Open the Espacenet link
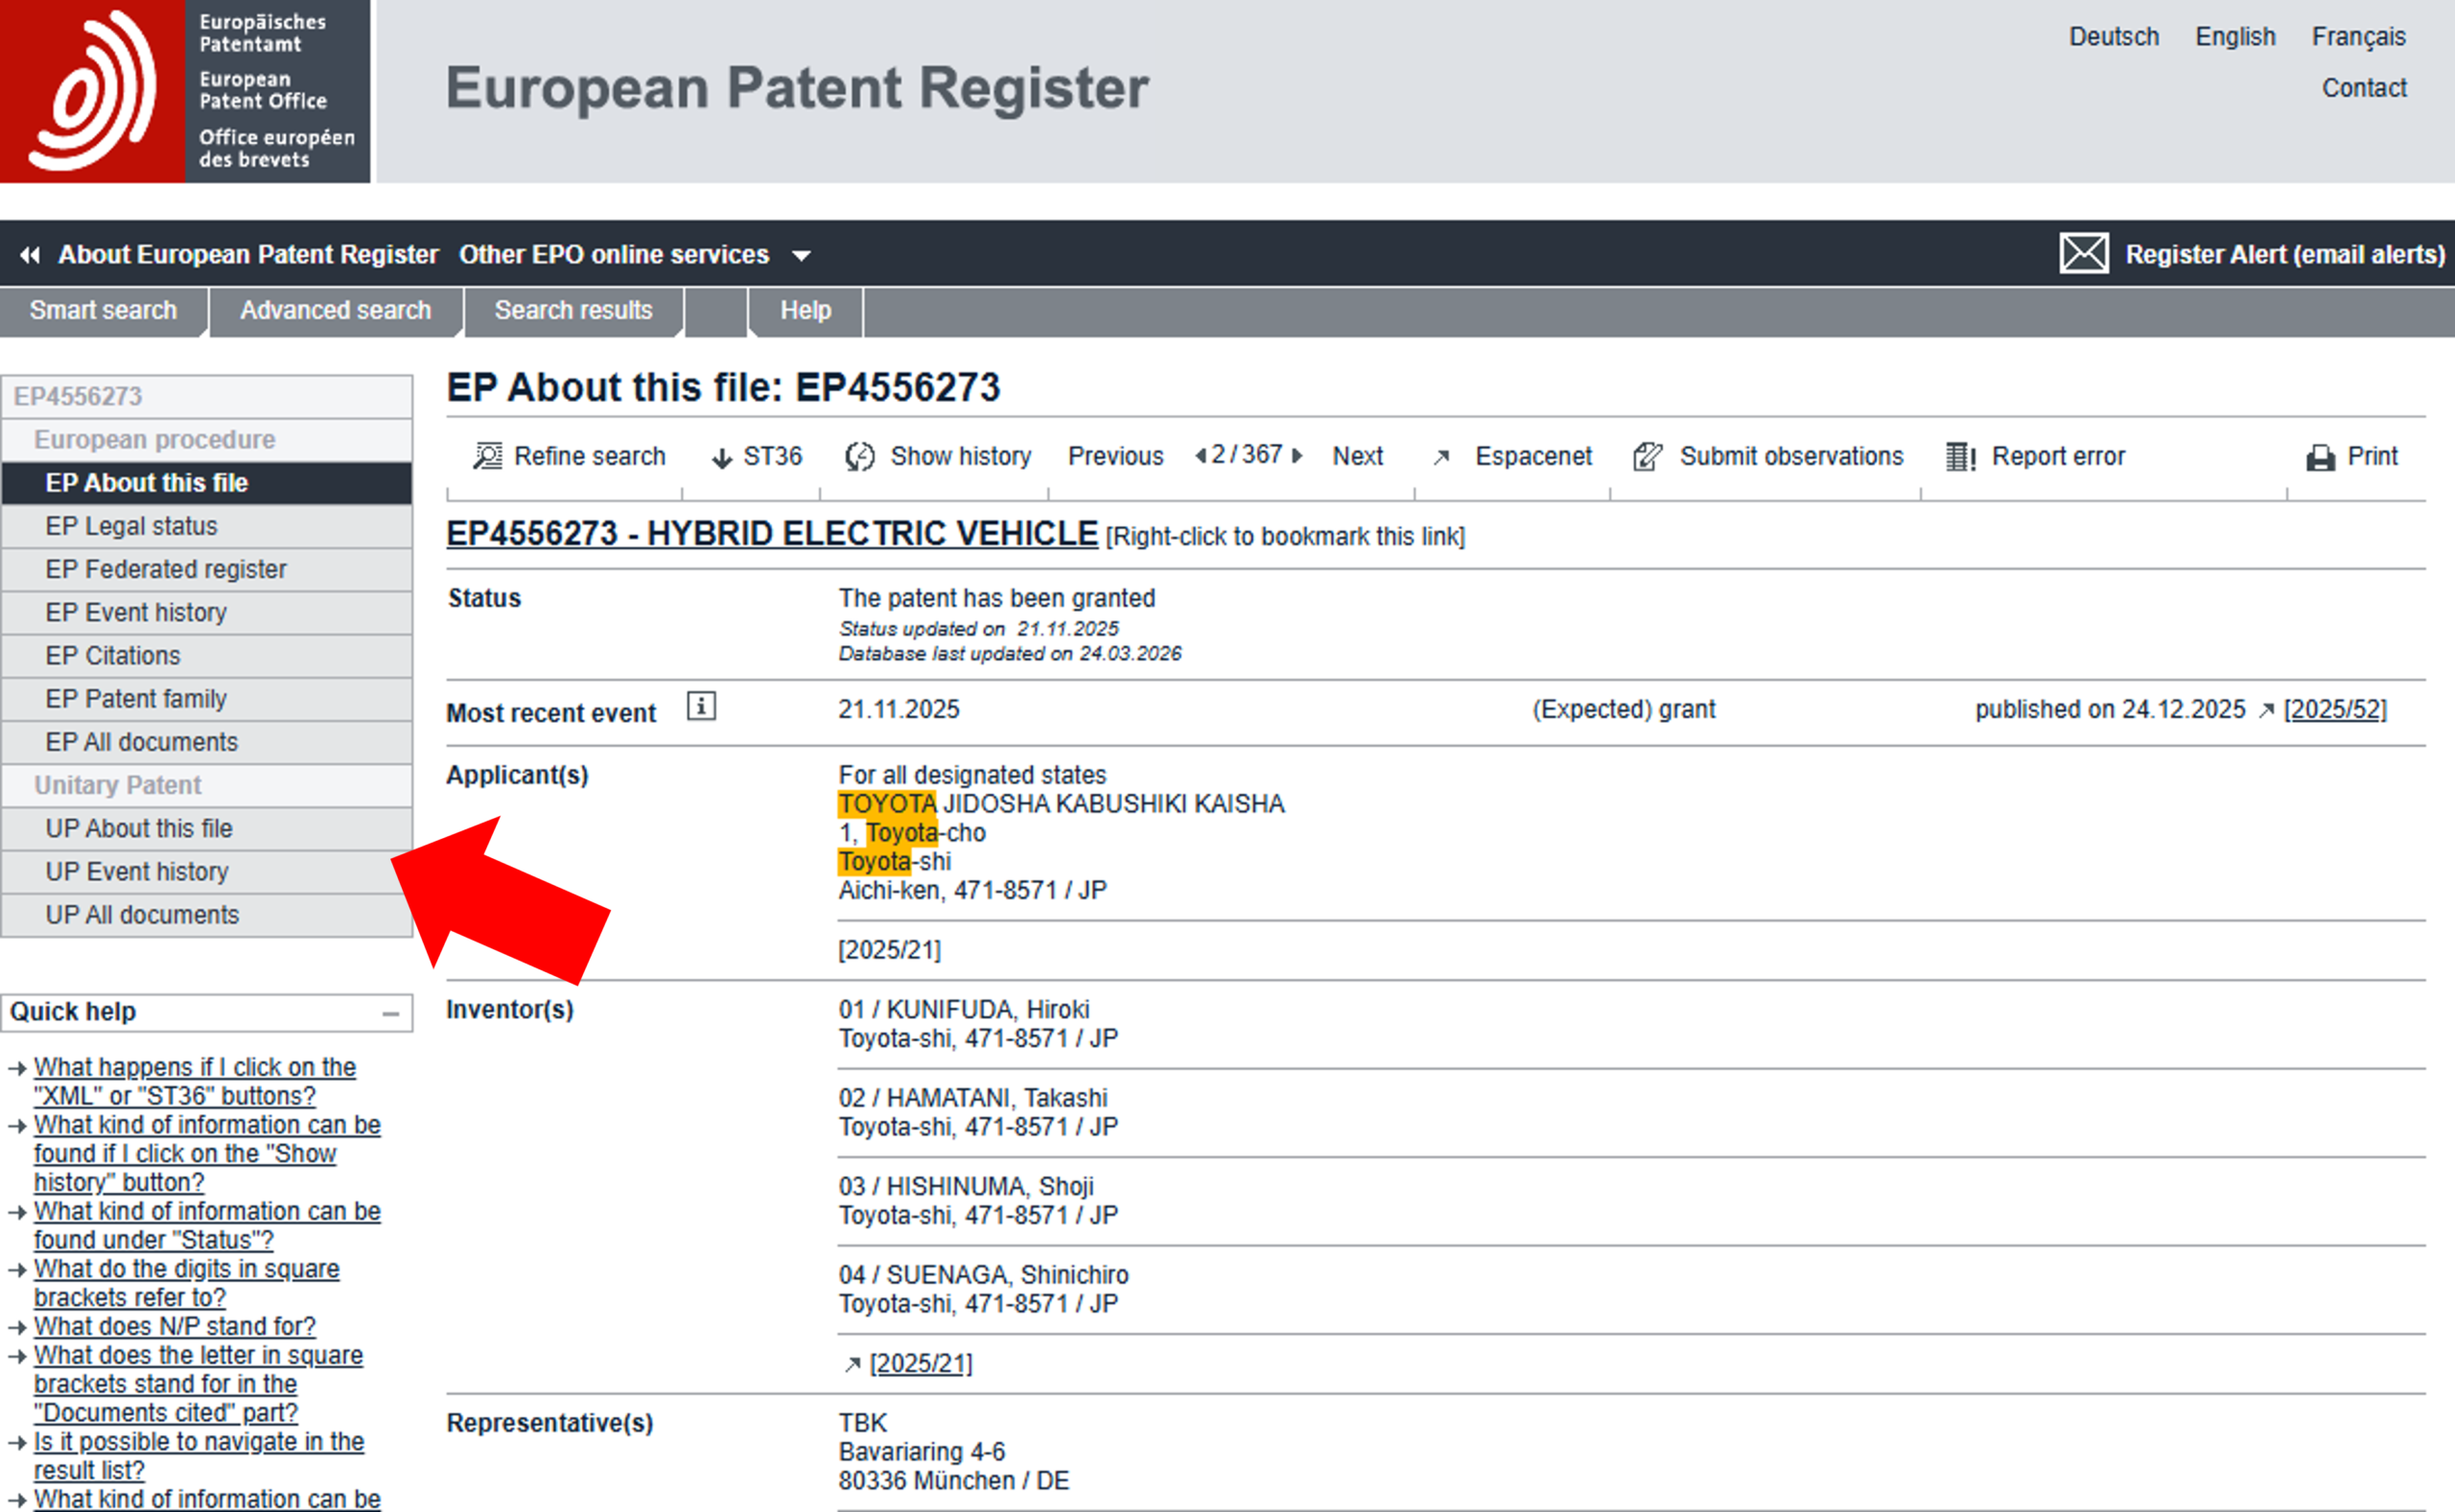The image size is (2455, 1512). 1532,457
